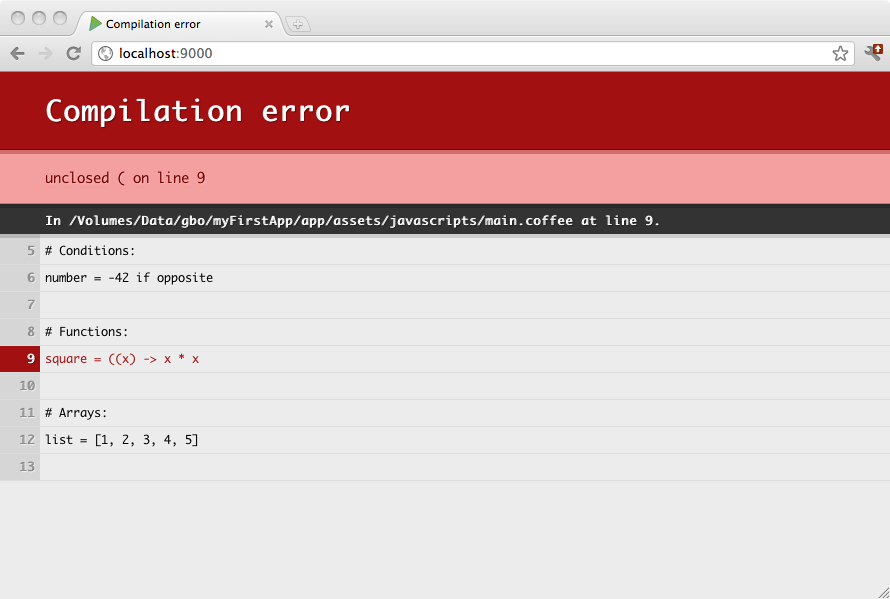The image size is (890, 599).
Task: Click the erroneous square function code line
Action: (122, 358)
